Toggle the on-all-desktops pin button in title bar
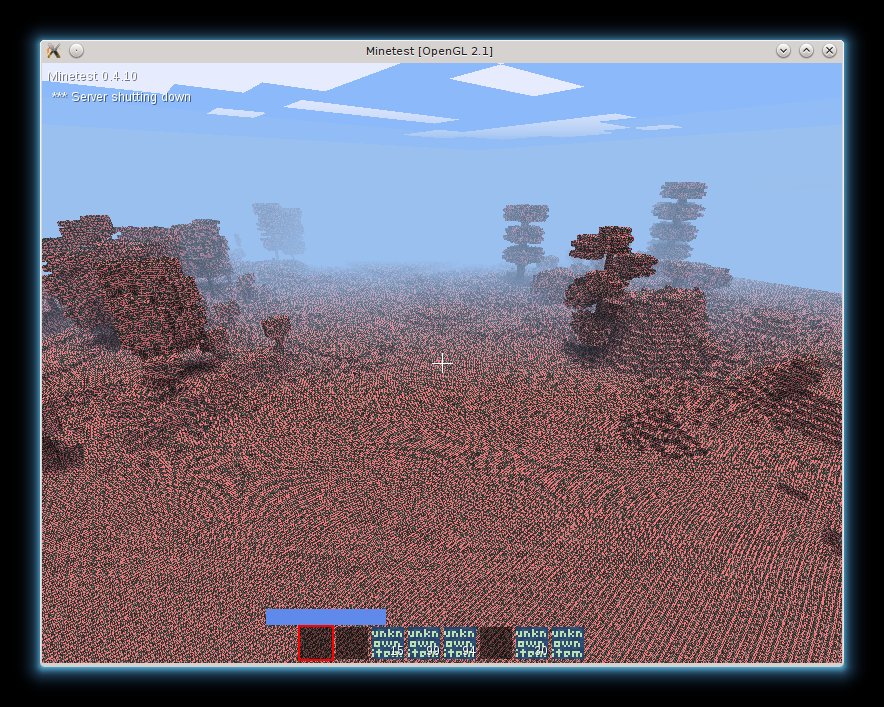The height and width of the screenshot is (707, 884). [77, 51]
